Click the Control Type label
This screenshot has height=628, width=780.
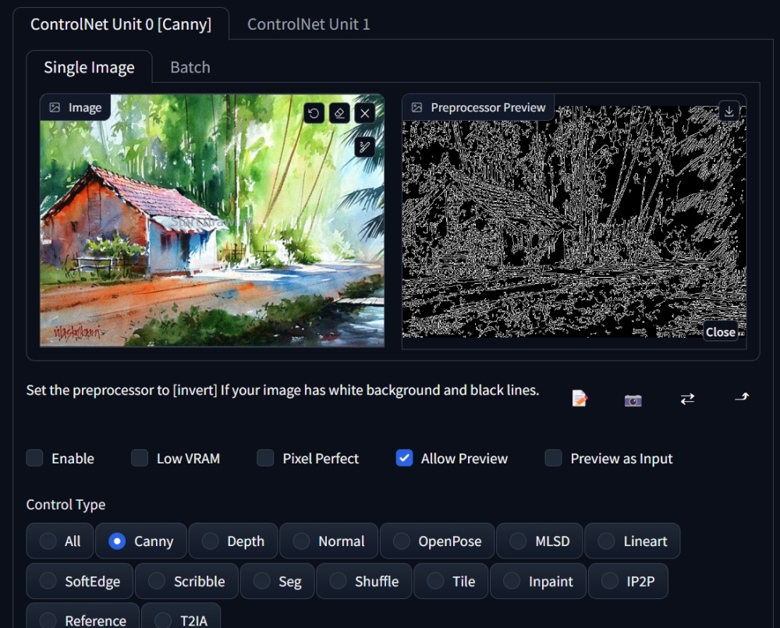[x=66, y=504]
